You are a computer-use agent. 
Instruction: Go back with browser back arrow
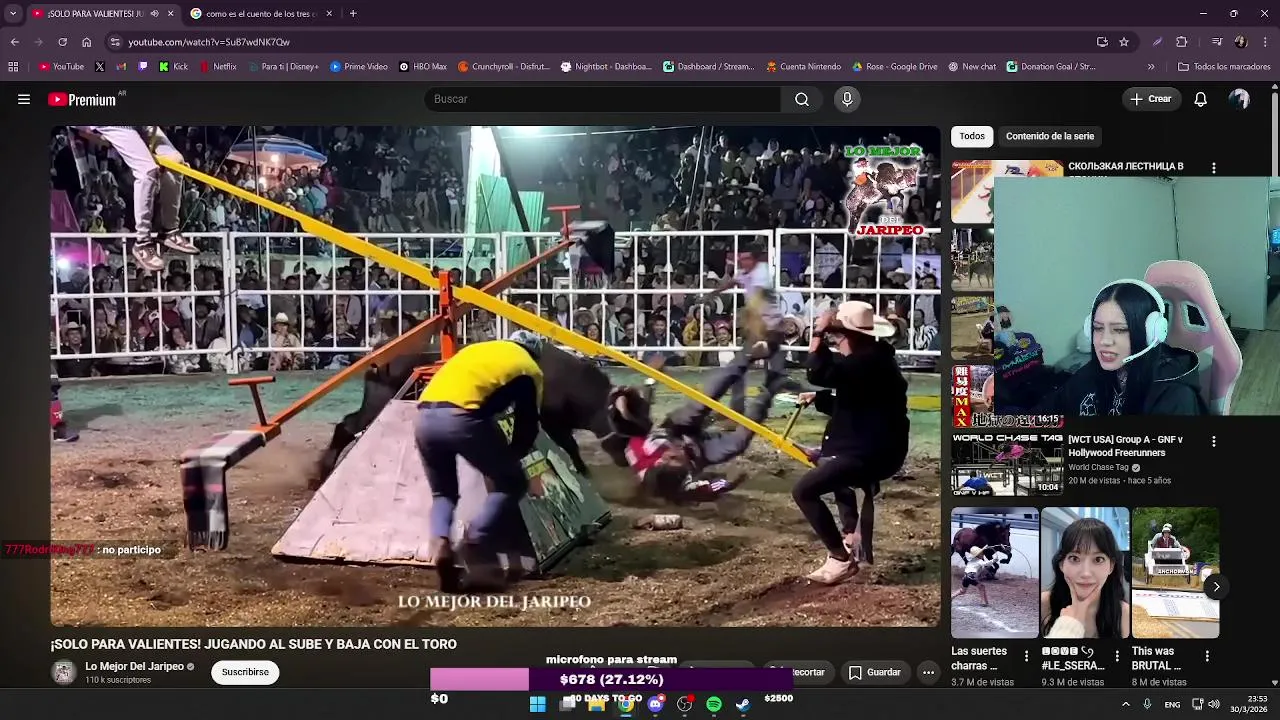click(x=14, y=42)
